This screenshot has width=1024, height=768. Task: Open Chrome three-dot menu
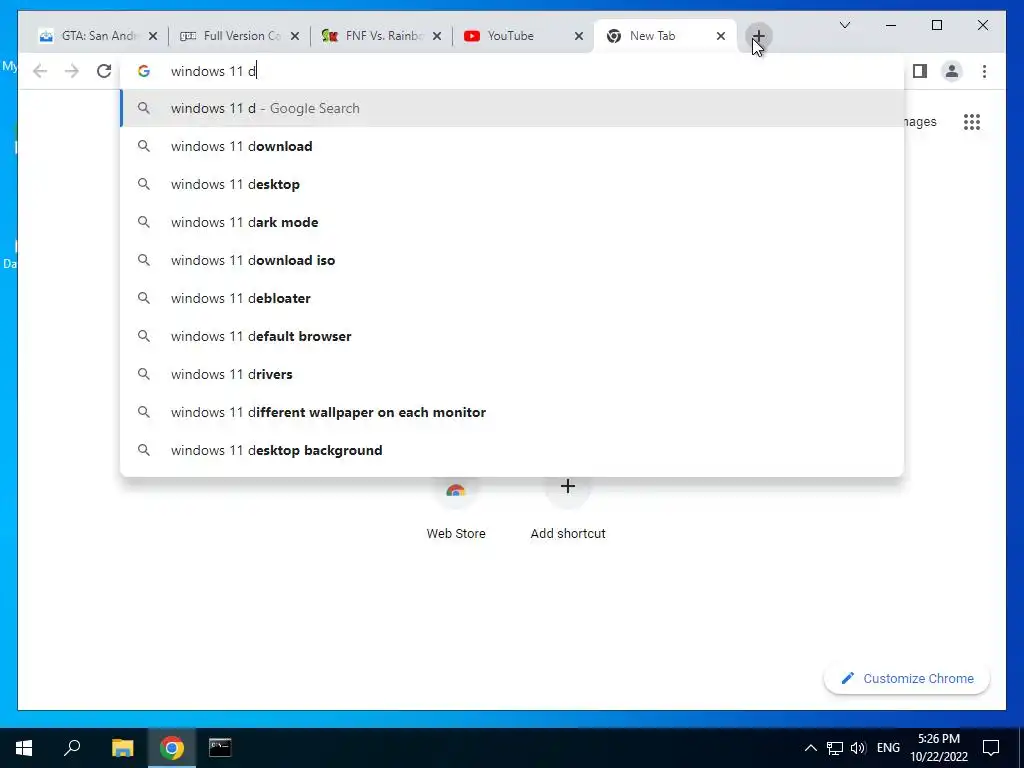(x=984, y=71)
